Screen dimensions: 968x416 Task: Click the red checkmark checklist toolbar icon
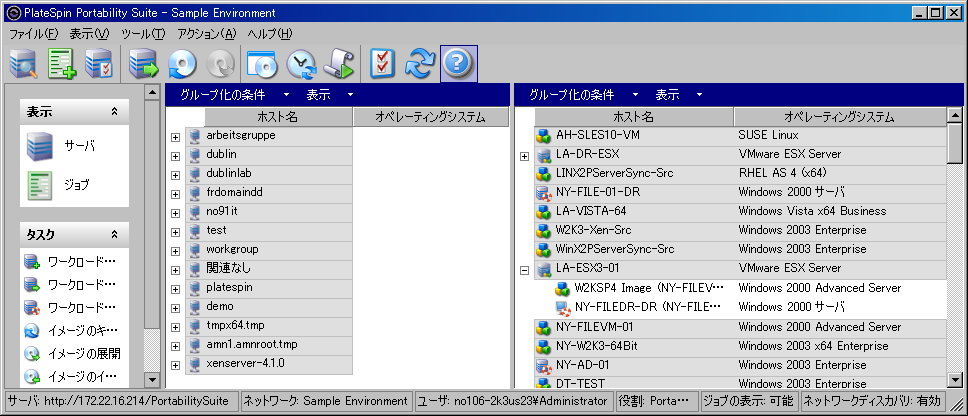point(383,64)
